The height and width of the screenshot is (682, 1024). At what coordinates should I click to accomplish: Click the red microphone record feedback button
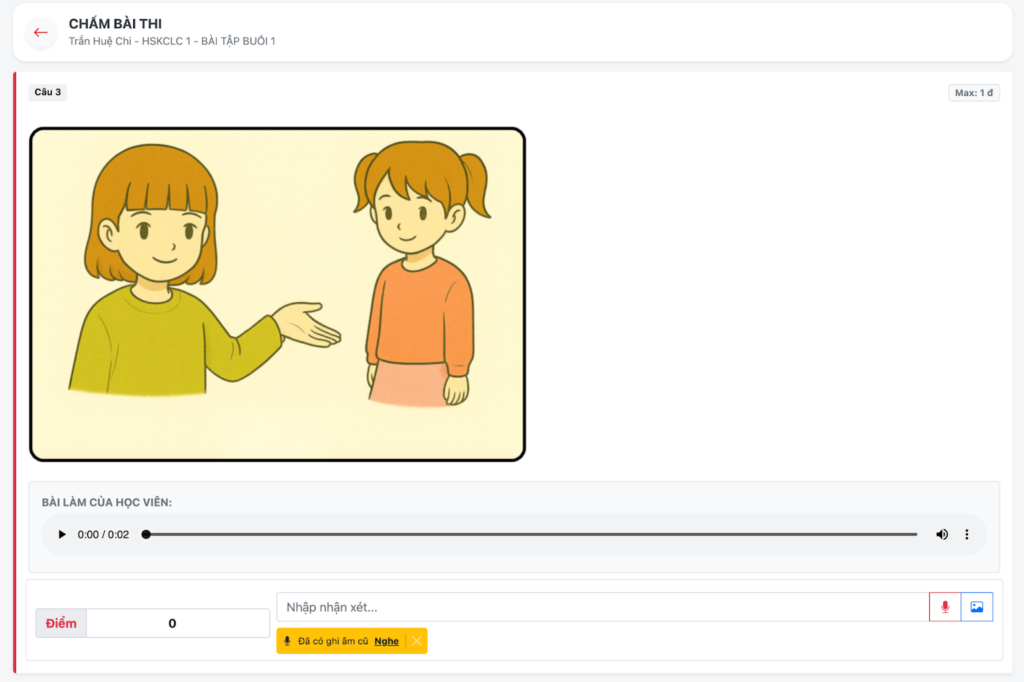click(945, 607)
